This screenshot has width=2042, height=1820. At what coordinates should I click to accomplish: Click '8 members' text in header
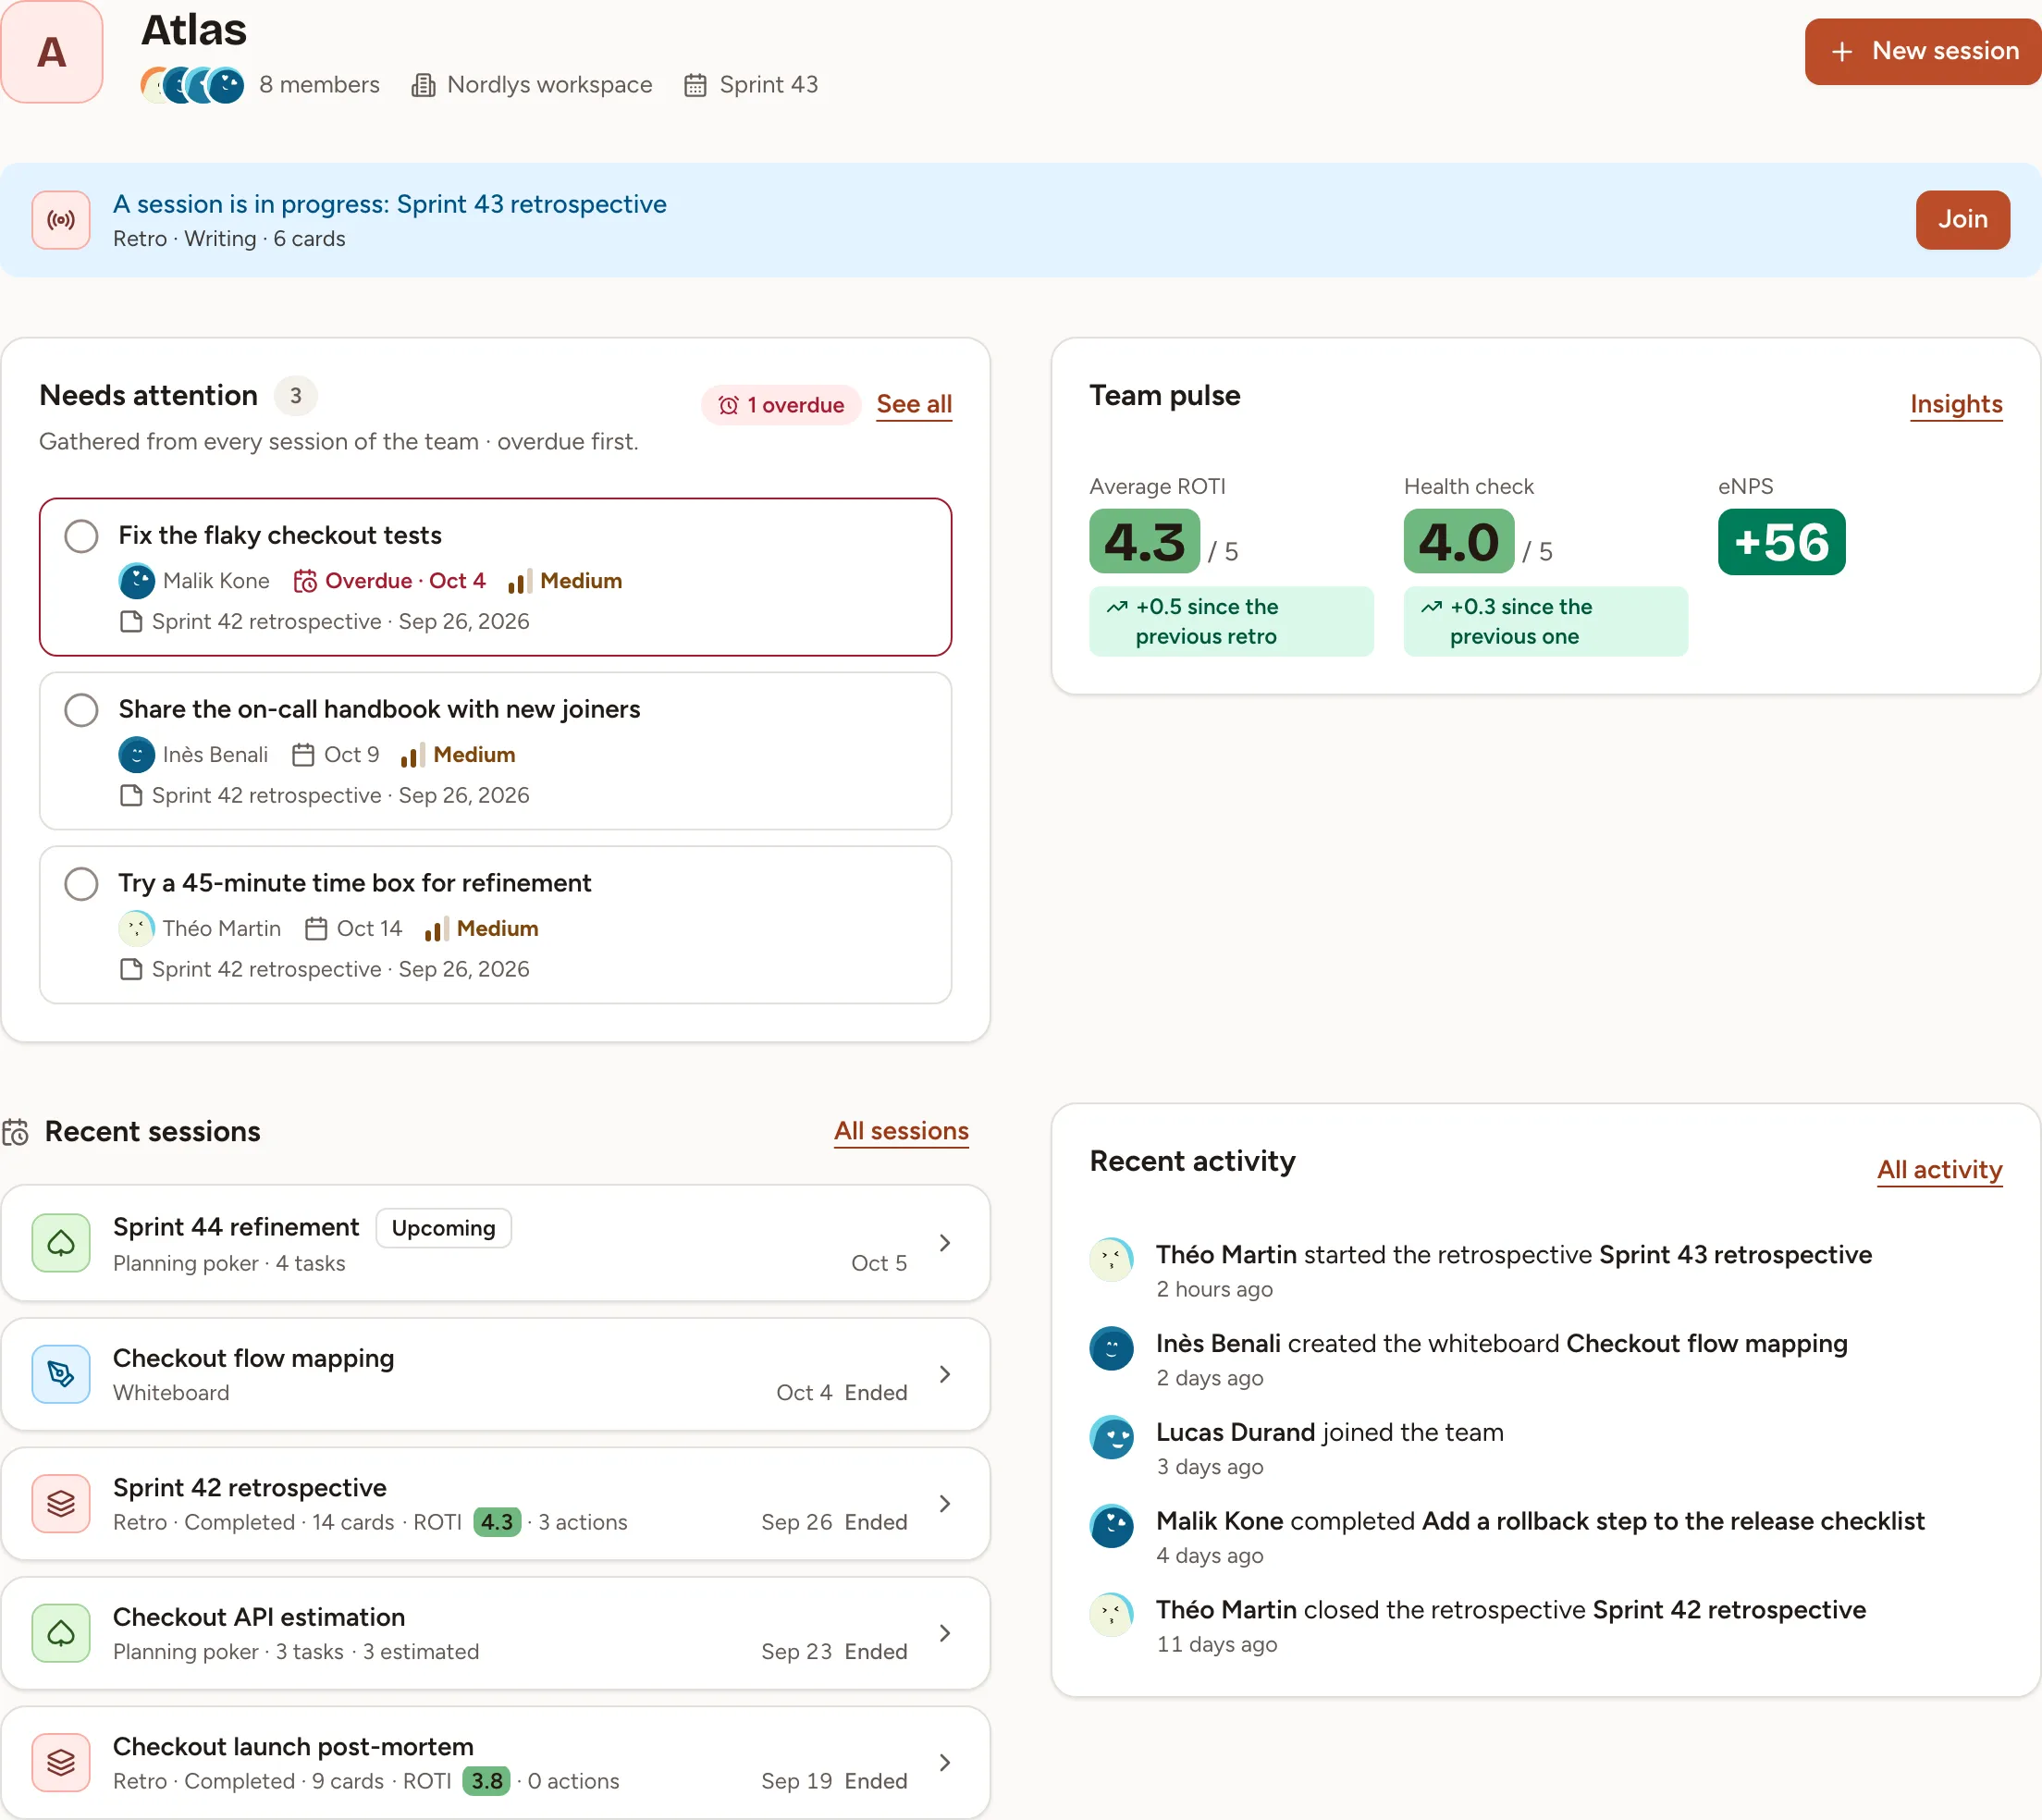(x=319, y=85)
